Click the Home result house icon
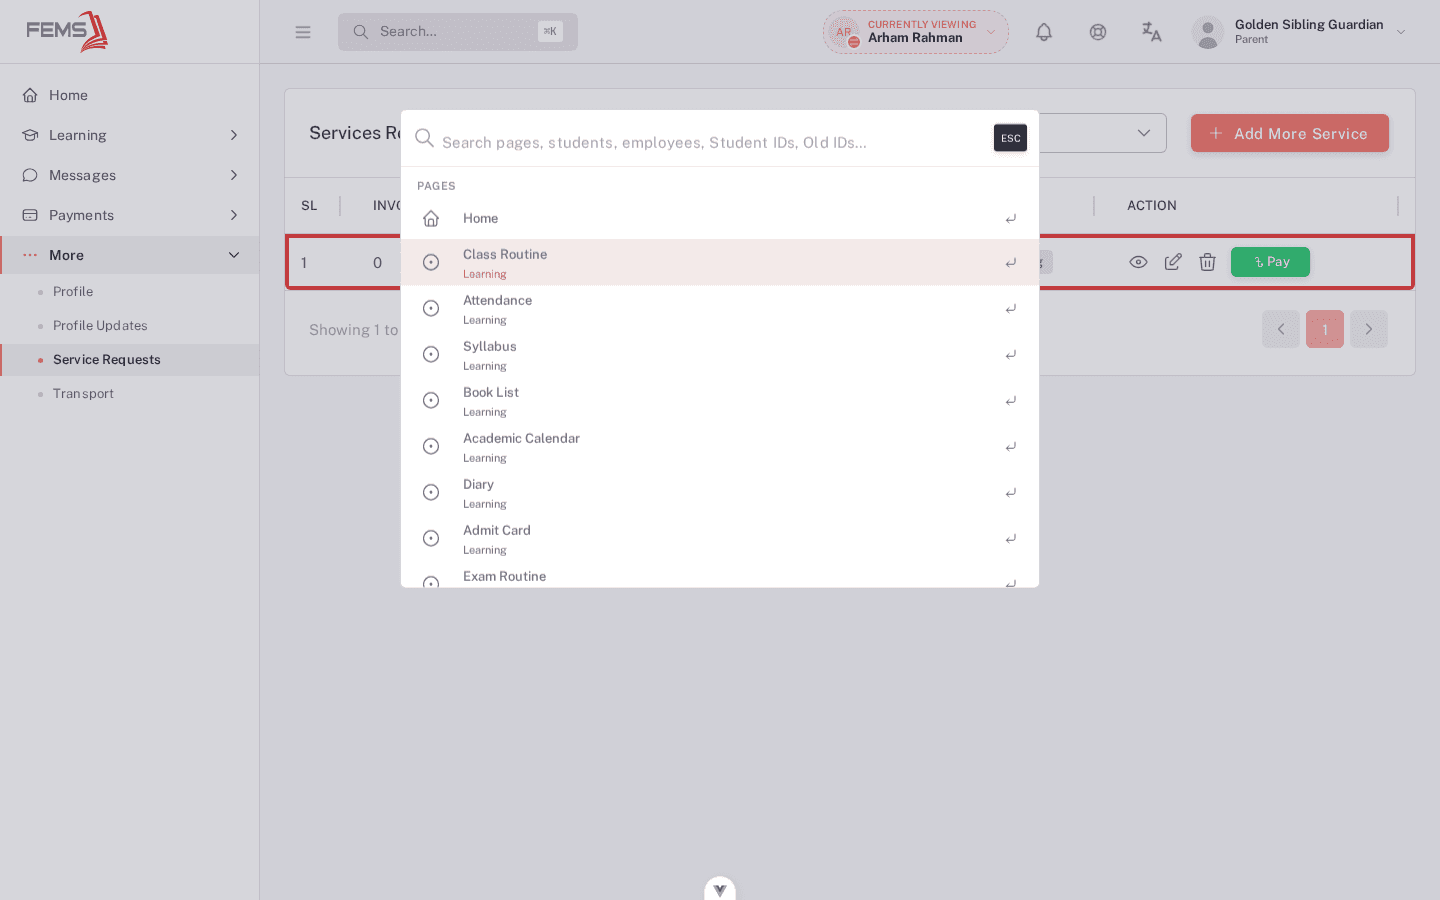This screenshot has width=1440, height=900. (x=431, y=218)
